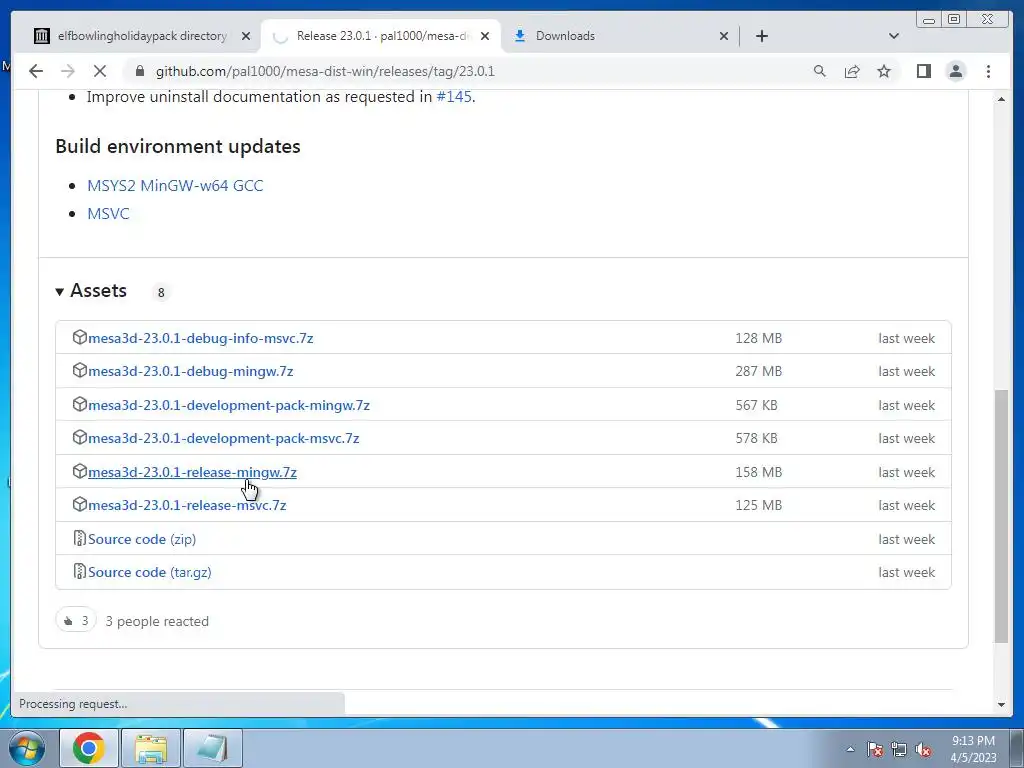The width and height of the screenshot is (1024, 768).
Task: Bookmark this page with the star
Action: (x=884, y=71)
